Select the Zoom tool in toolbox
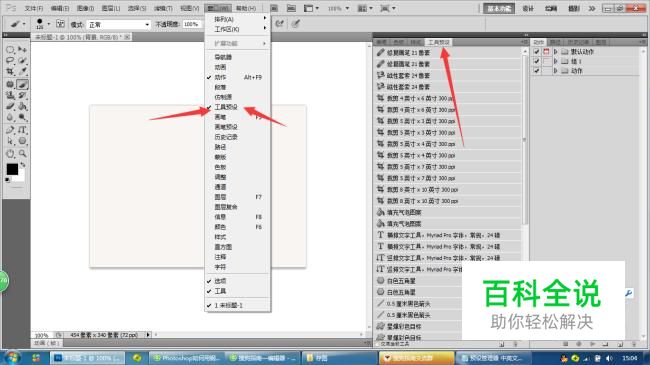The width and height of the screenshot is (650, 365). point(22,154)
